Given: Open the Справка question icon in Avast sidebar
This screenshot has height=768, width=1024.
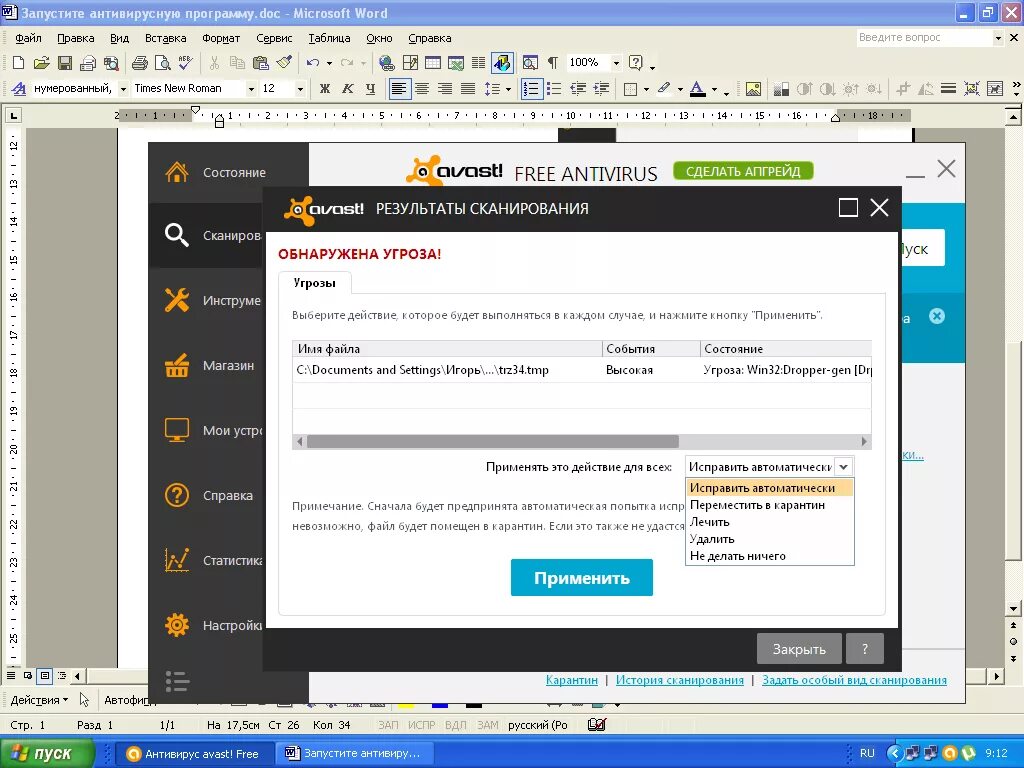Looking at the screenshot, I should point(177,495).
